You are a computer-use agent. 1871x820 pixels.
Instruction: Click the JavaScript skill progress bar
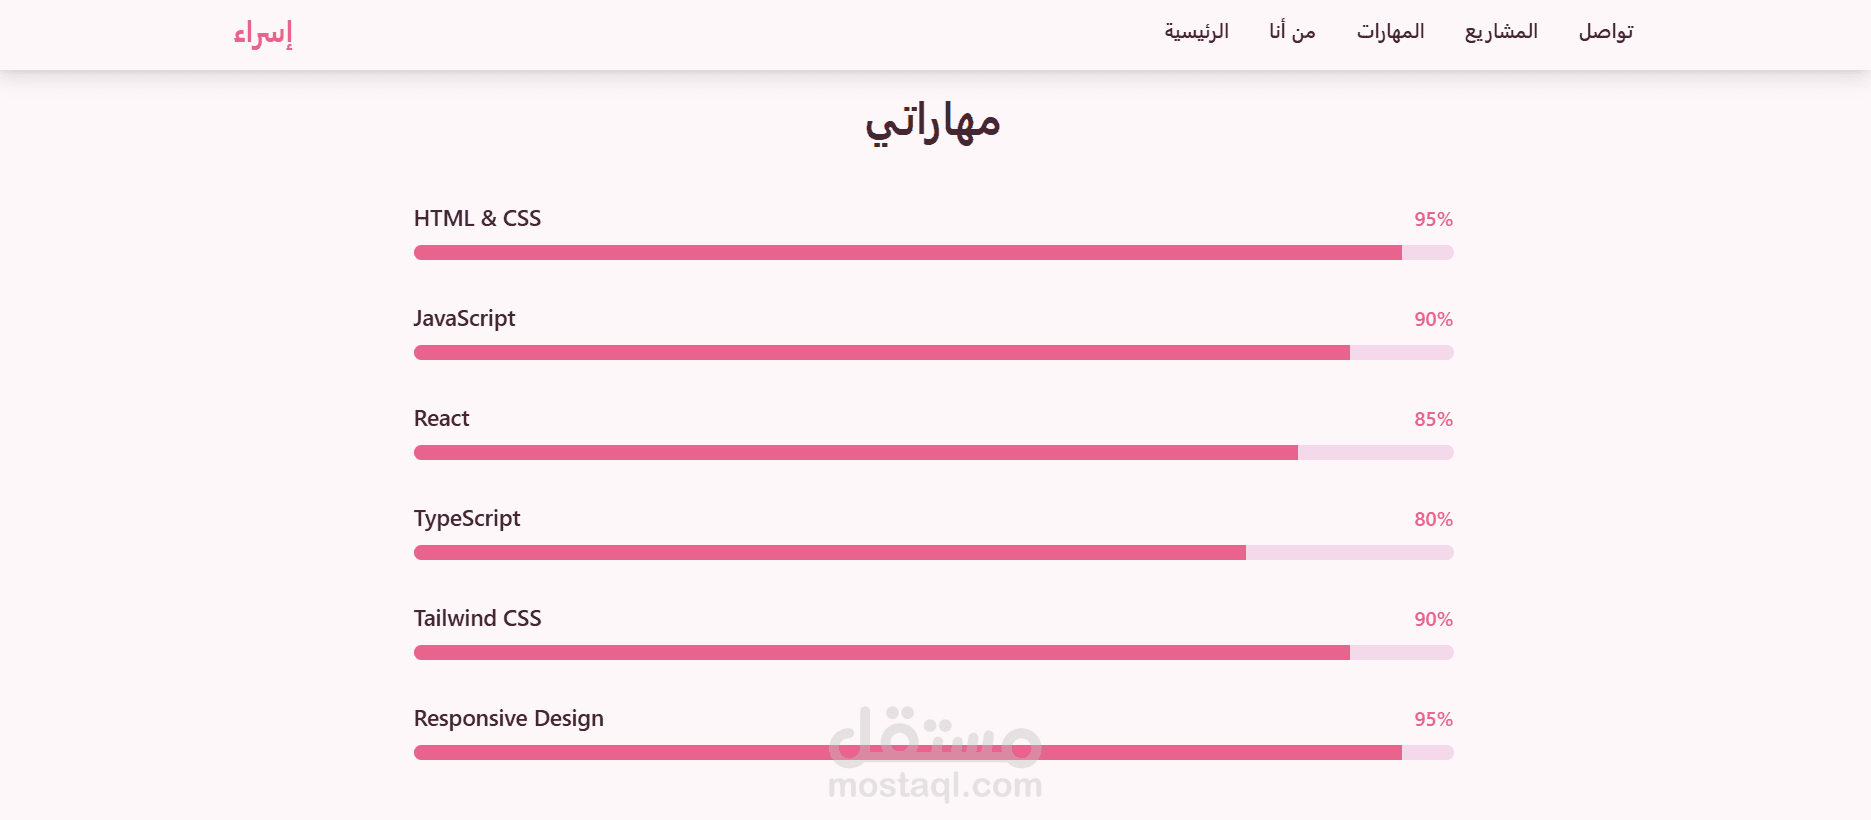coord(933,353)
